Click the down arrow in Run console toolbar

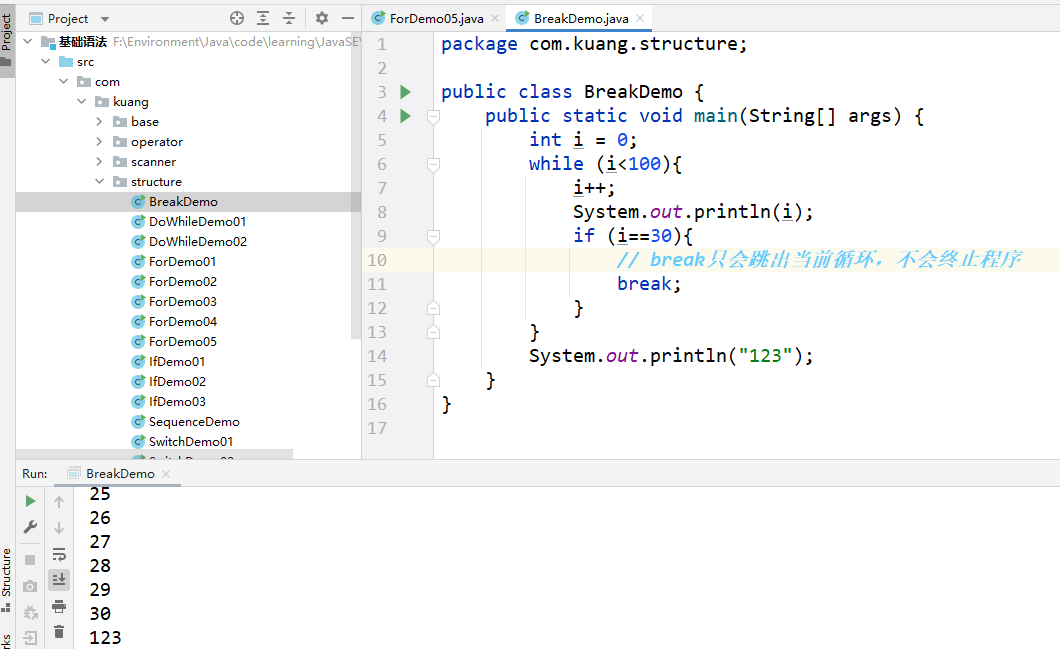point(59,527)
